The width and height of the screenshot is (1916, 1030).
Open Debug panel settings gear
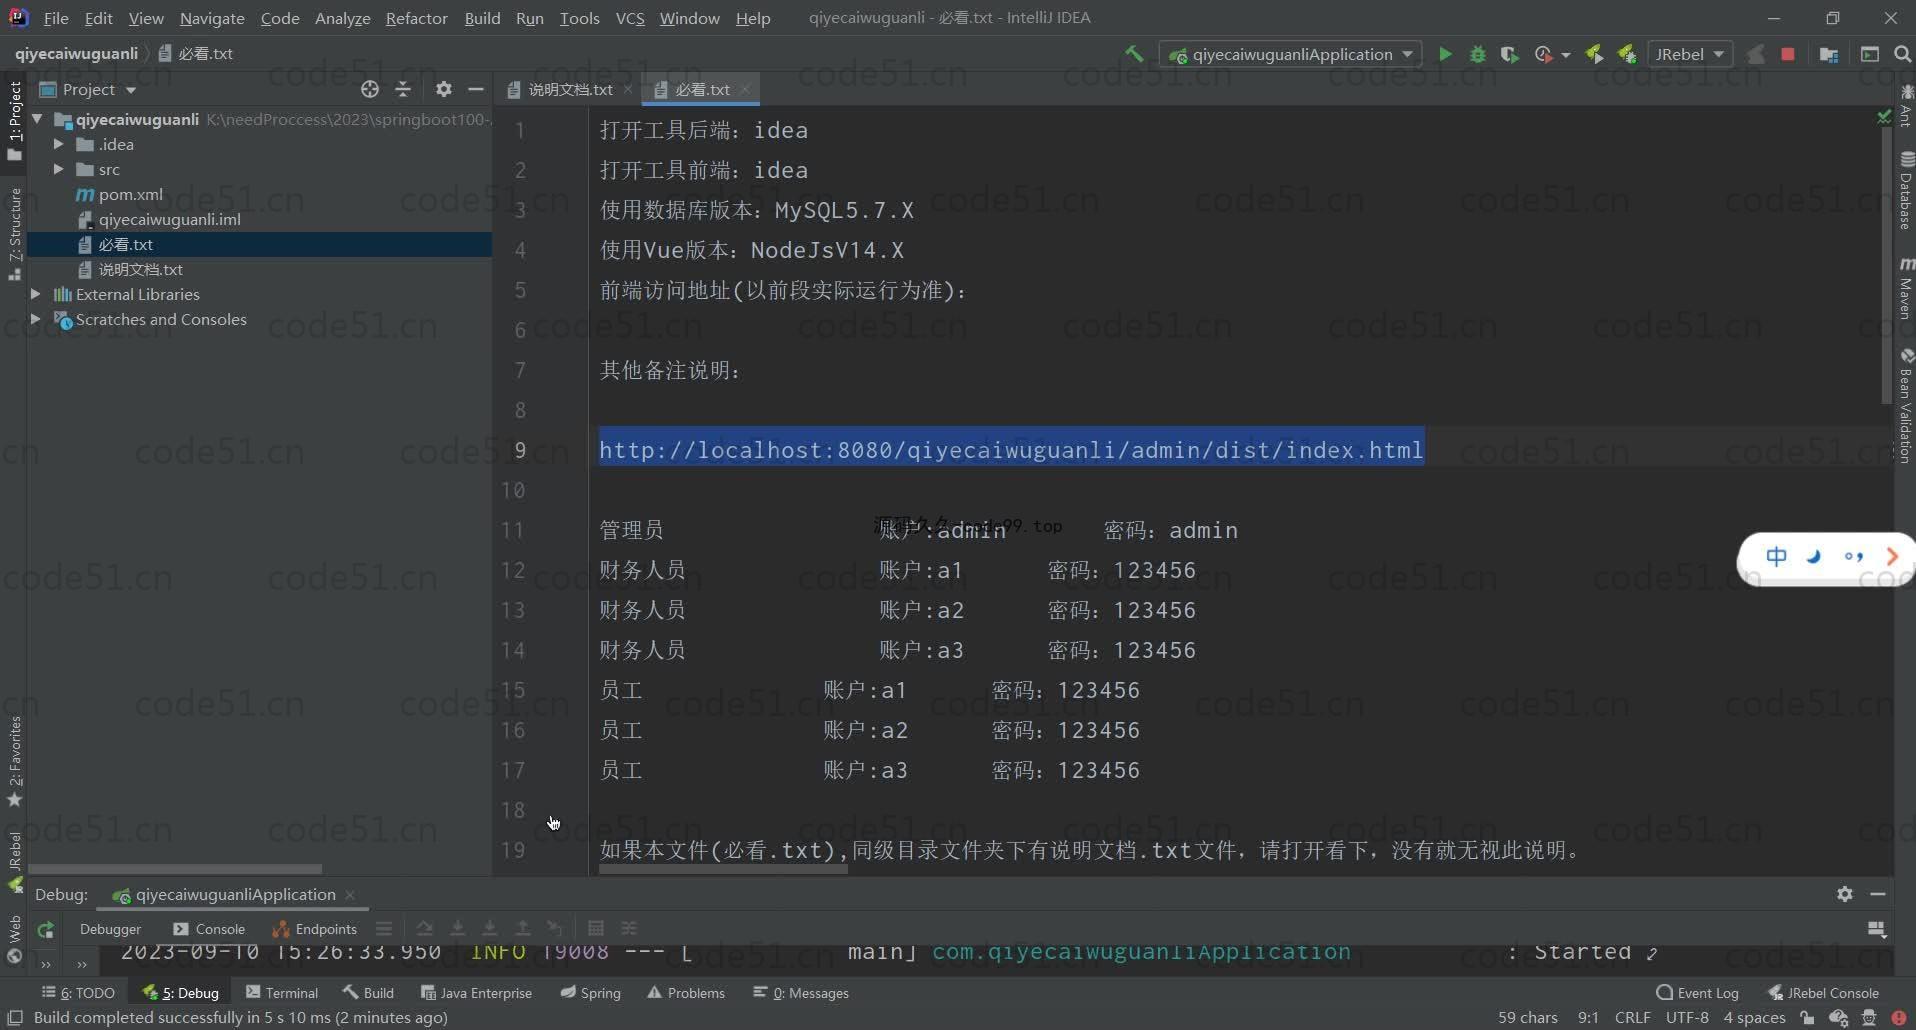tap(1845, 894)
